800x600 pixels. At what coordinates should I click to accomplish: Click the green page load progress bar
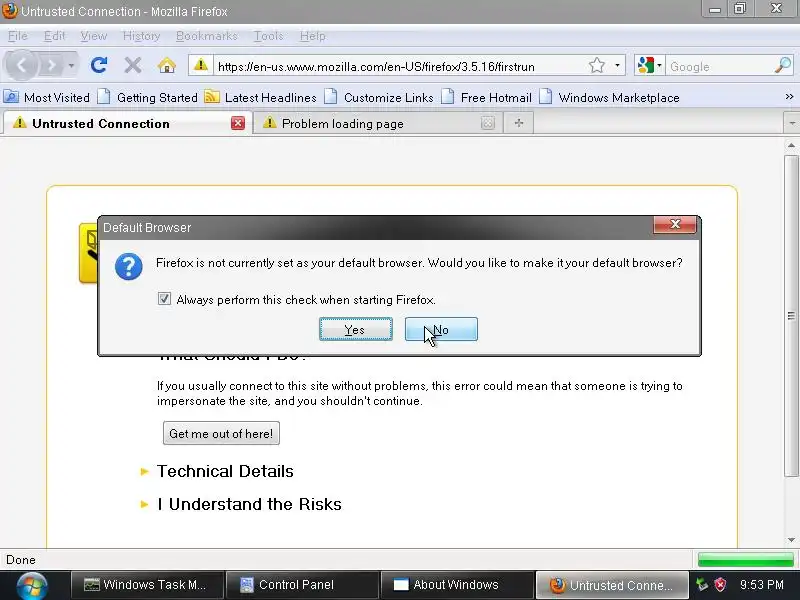(745, 560)
